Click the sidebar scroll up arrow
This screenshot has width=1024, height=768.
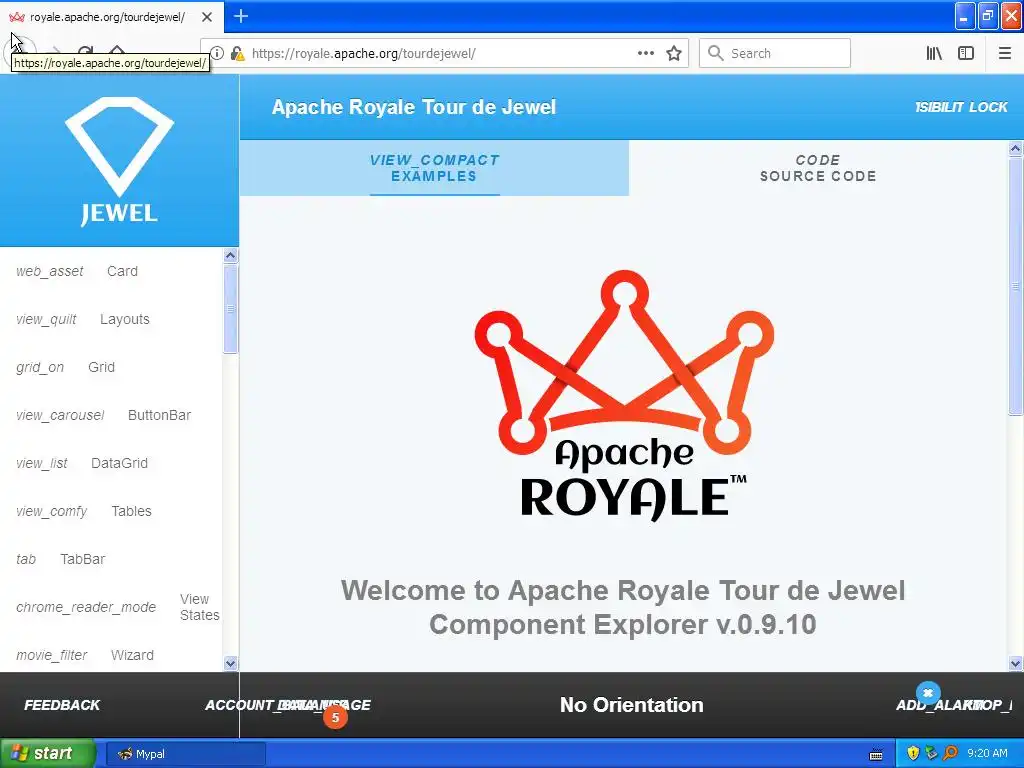pos(231,255)
